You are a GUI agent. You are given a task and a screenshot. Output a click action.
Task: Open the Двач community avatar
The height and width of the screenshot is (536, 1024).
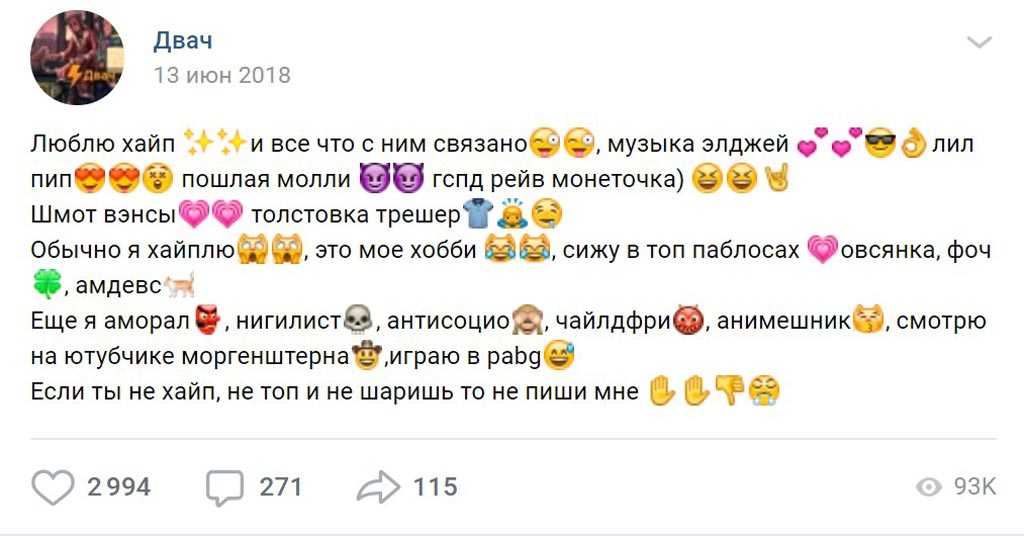[78, 59]
